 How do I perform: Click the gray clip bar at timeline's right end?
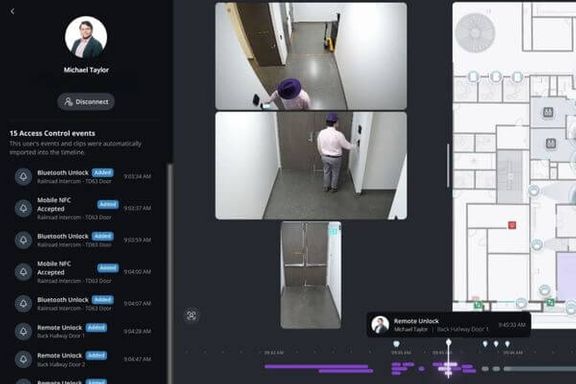coord(540,369)
